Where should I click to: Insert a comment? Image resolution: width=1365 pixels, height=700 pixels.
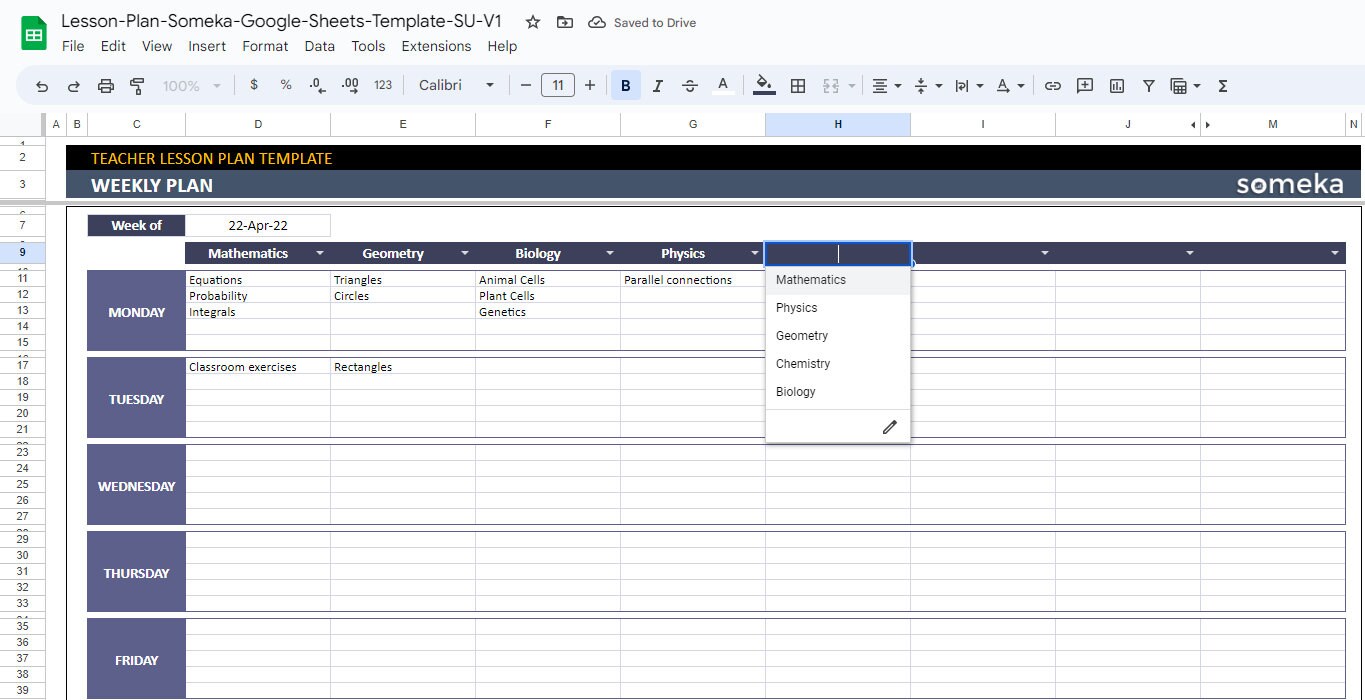pos(1084,85)
